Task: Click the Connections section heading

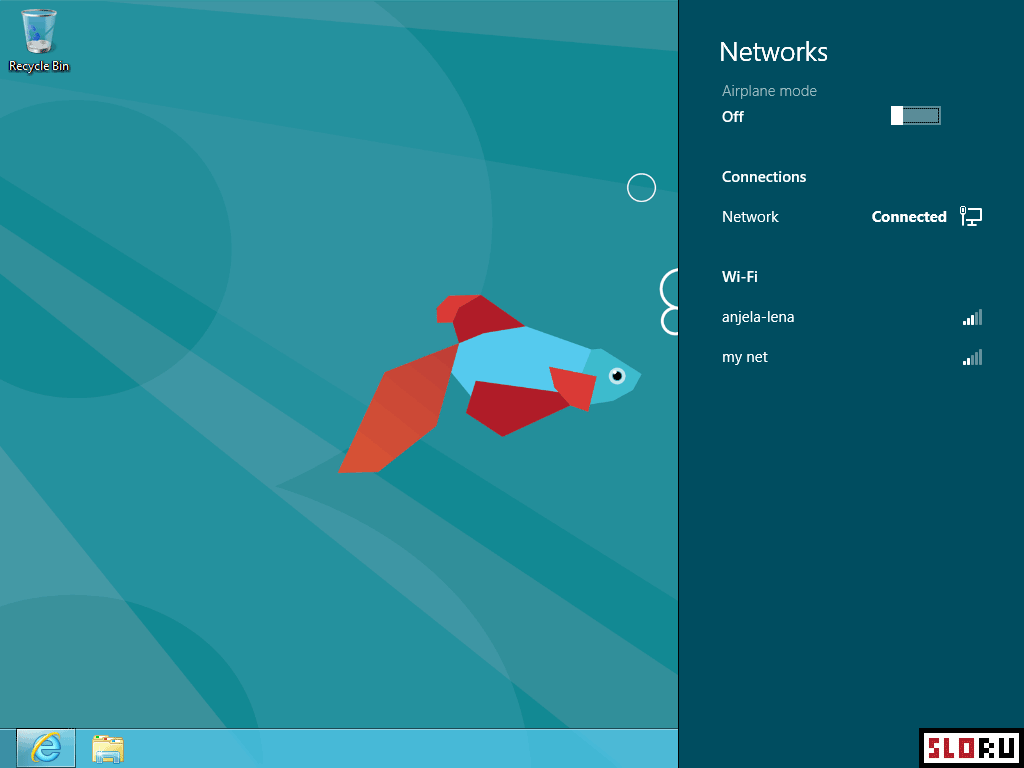Action: (x=764, y=177)
